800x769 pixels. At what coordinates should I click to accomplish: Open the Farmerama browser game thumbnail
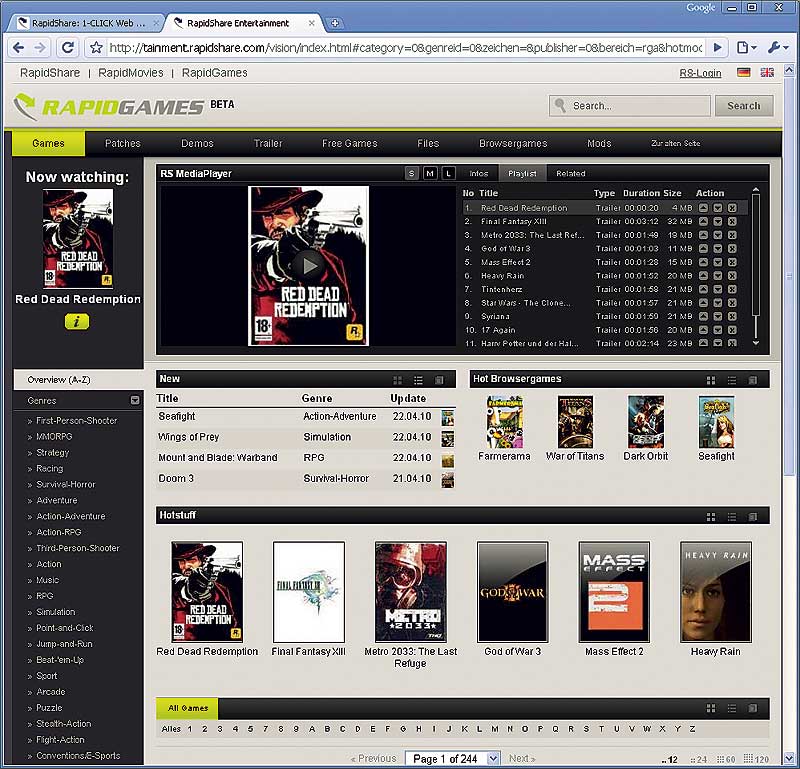click(505, 421)
